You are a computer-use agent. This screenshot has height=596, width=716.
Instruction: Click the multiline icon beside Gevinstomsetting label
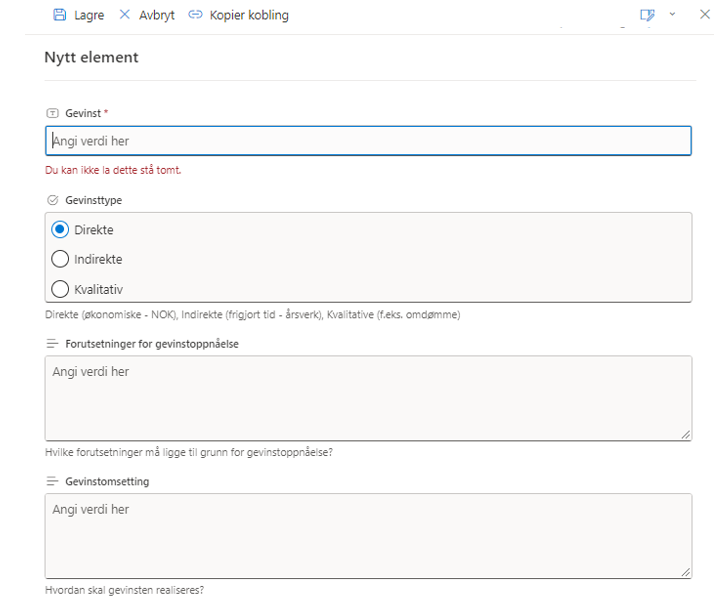(53, 482)
